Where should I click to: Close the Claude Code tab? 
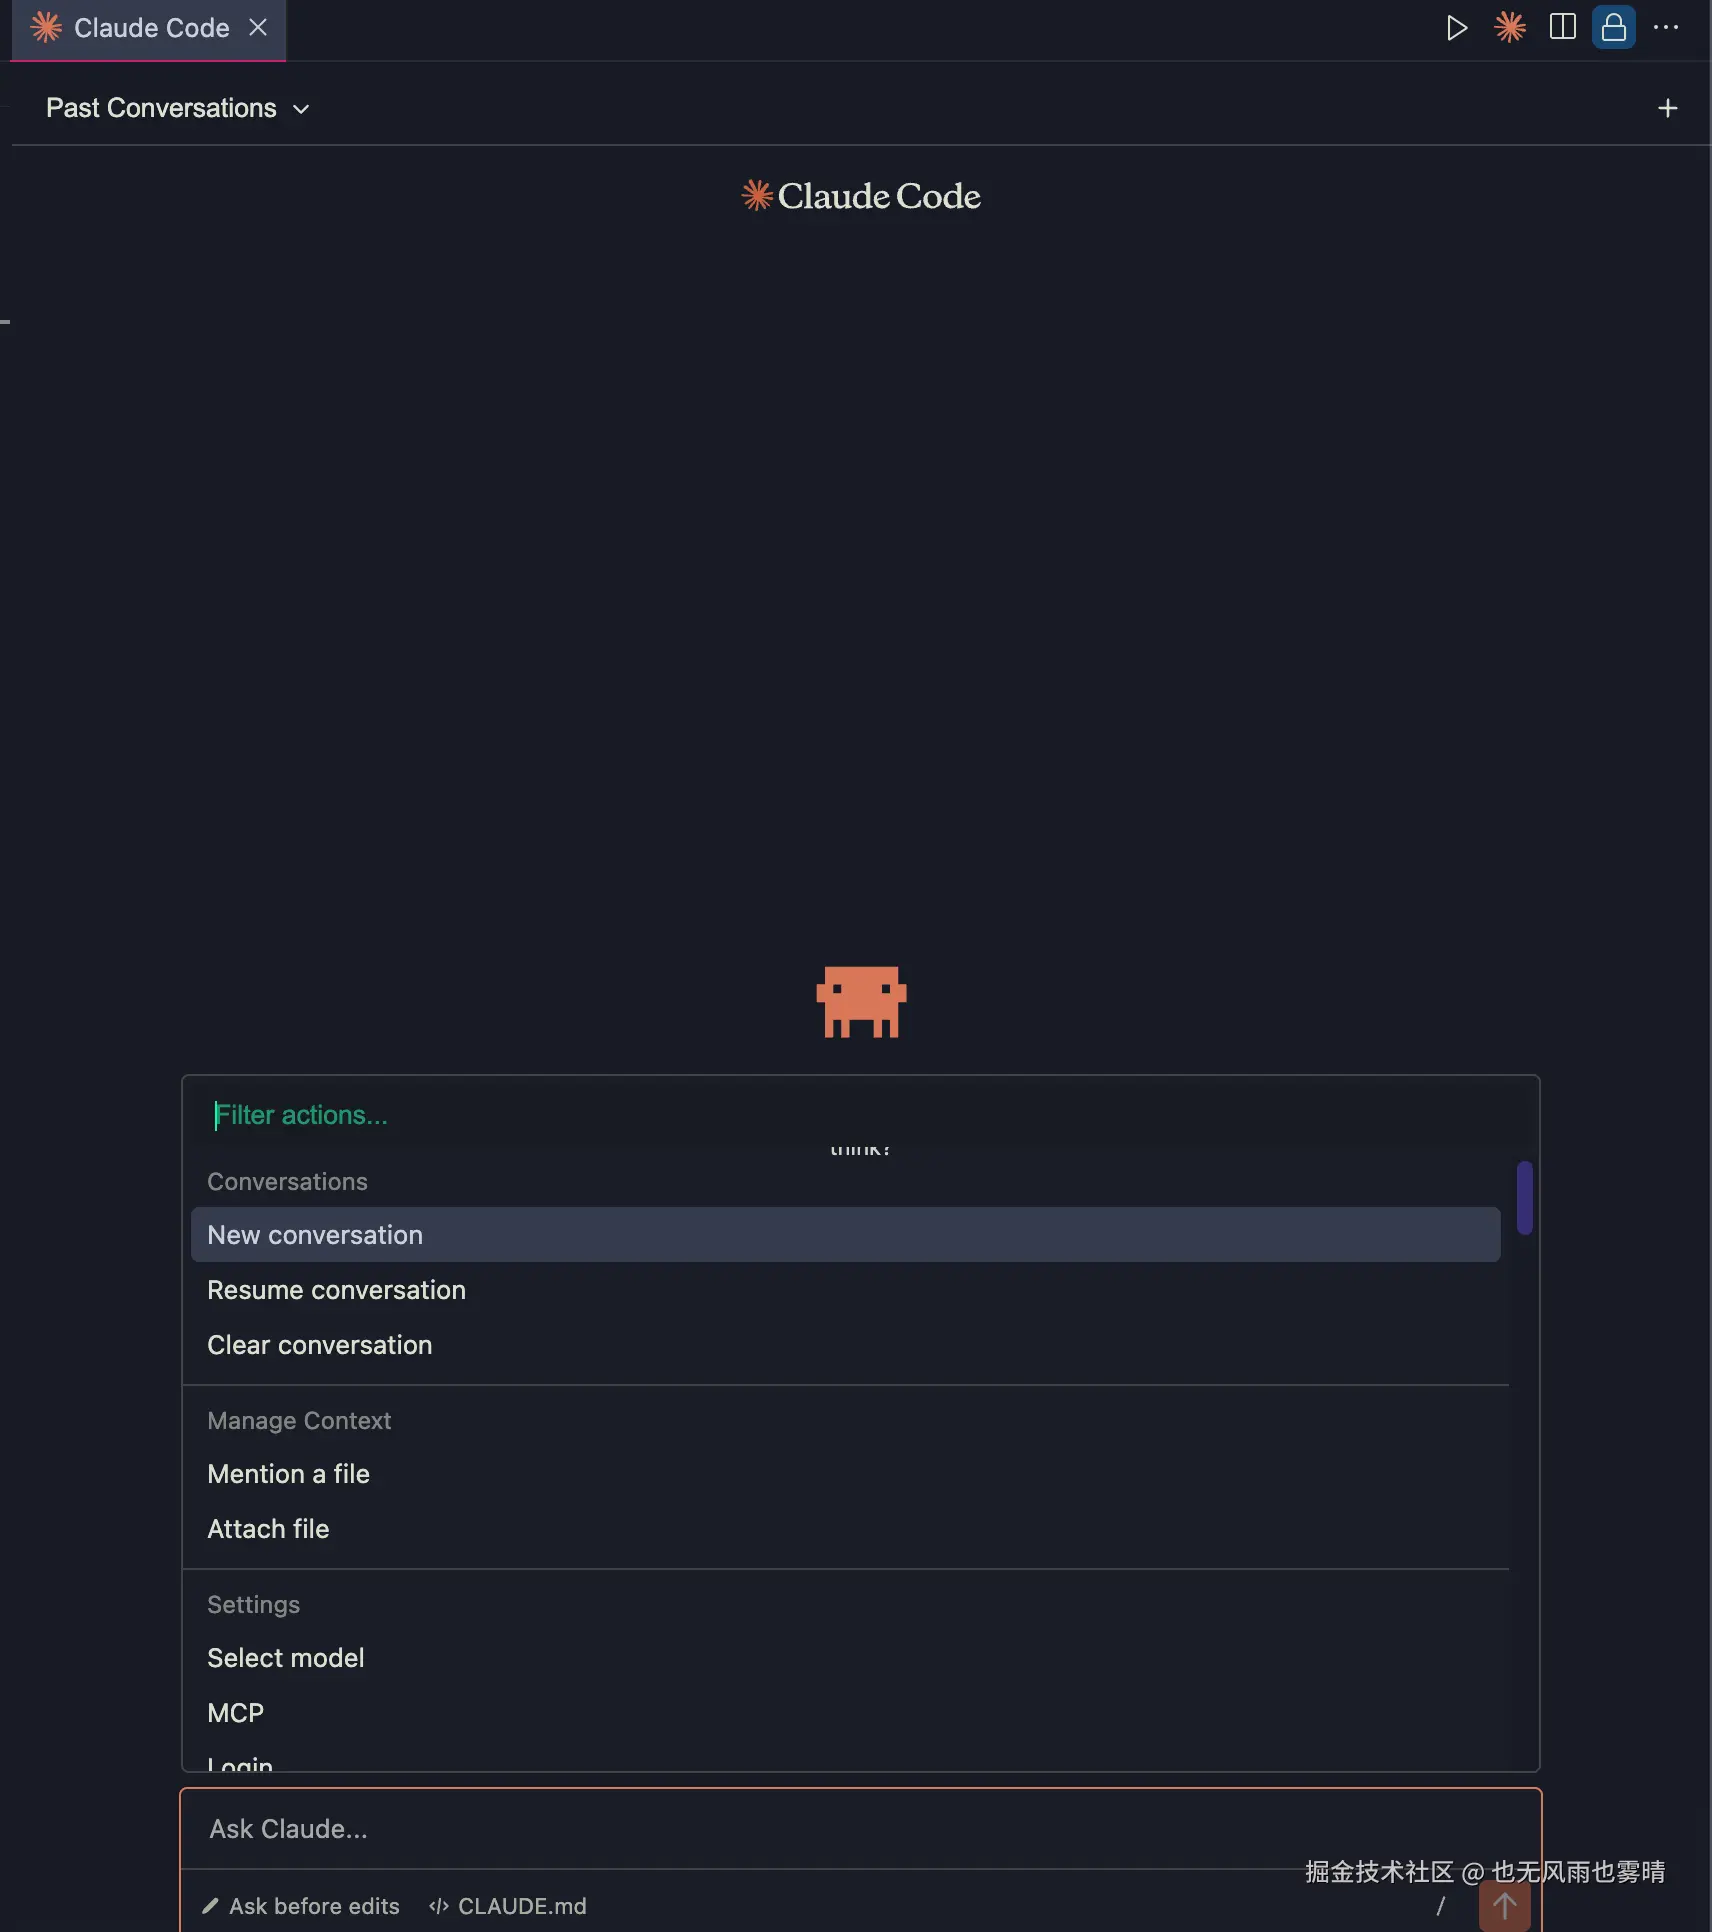258,27
